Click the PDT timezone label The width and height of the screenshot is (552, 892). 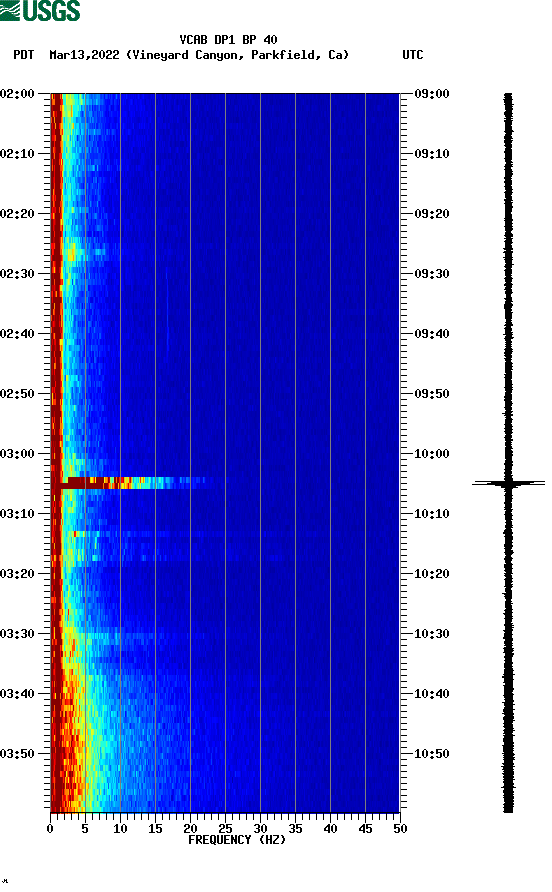tap(24, 55)
